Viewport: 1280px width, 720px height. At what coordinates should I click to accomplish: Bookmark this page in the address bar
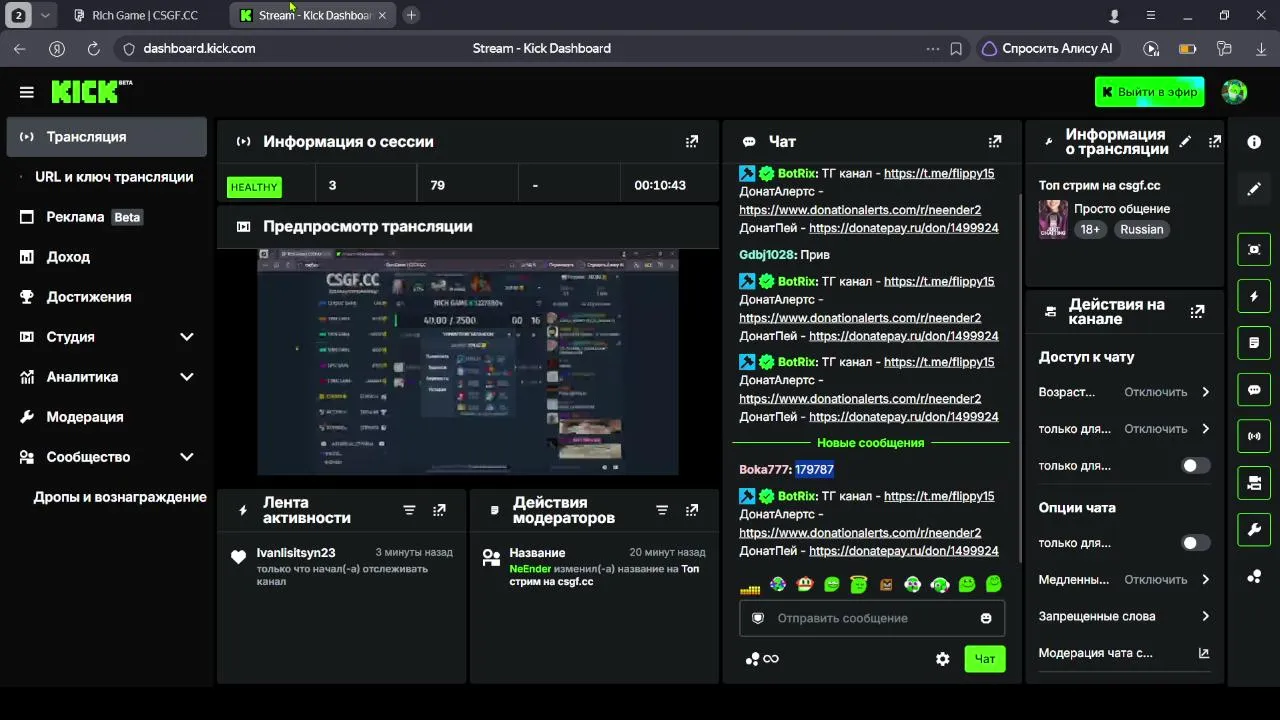coord(956,48)
